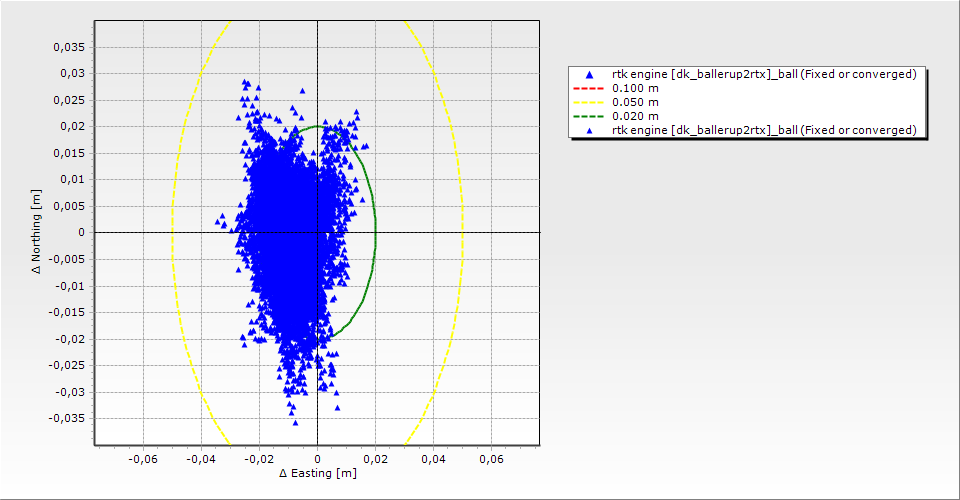Click the large blue triangle legend marker
The image size is (960, 500).
(590, 75)
